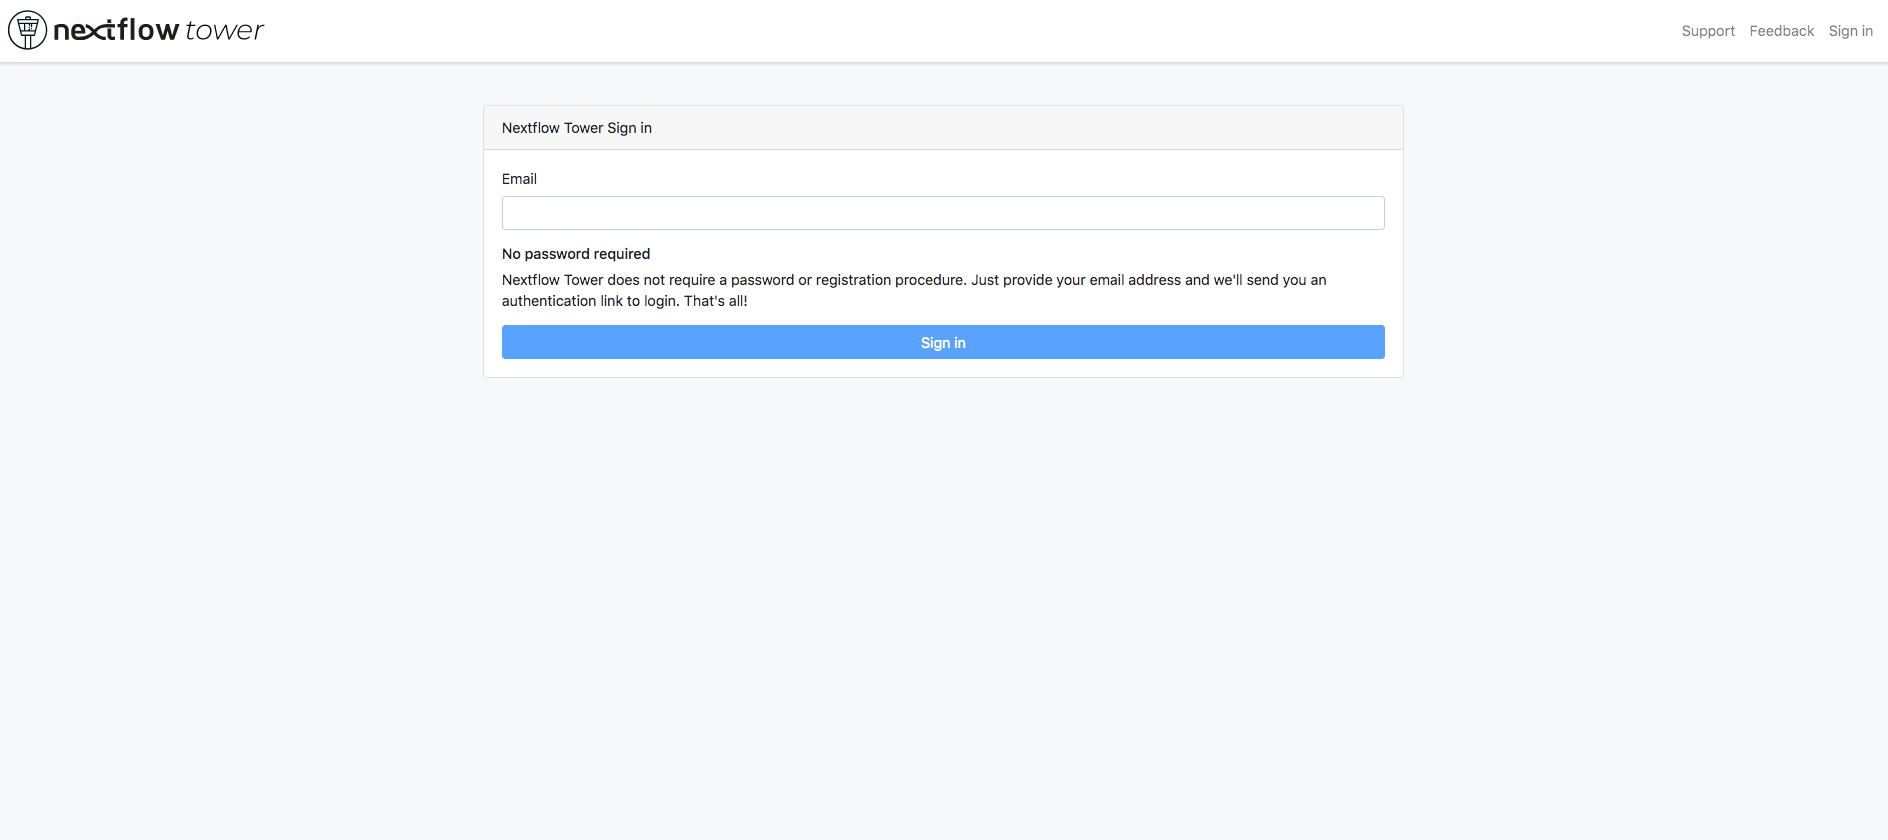
Task: Click the blue Sign in button
Action: (x=943, y=342)
